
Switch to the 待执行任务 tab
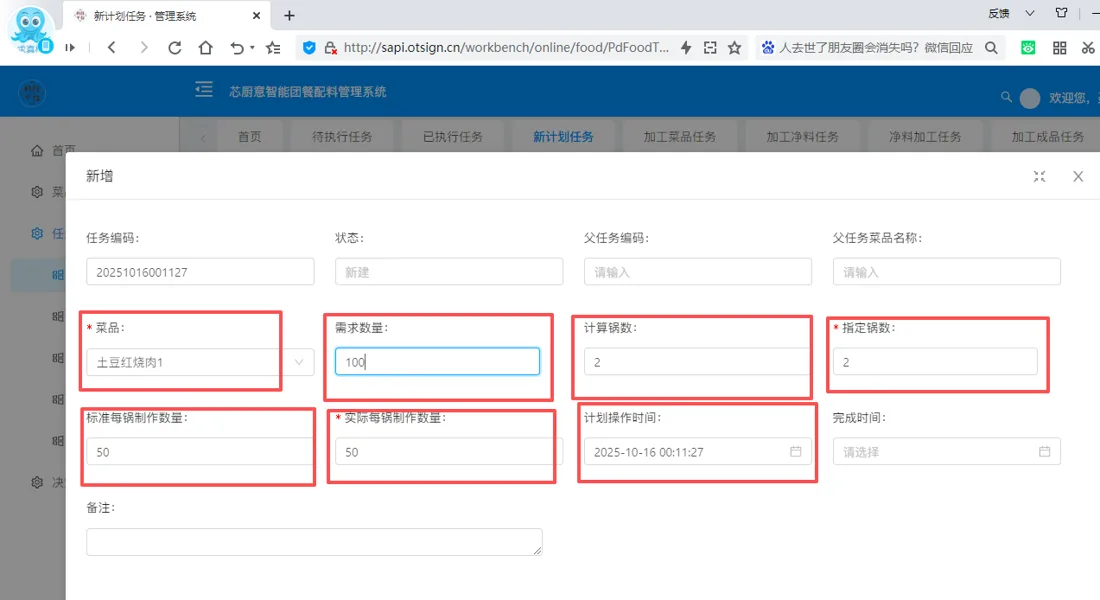point(342,136)
